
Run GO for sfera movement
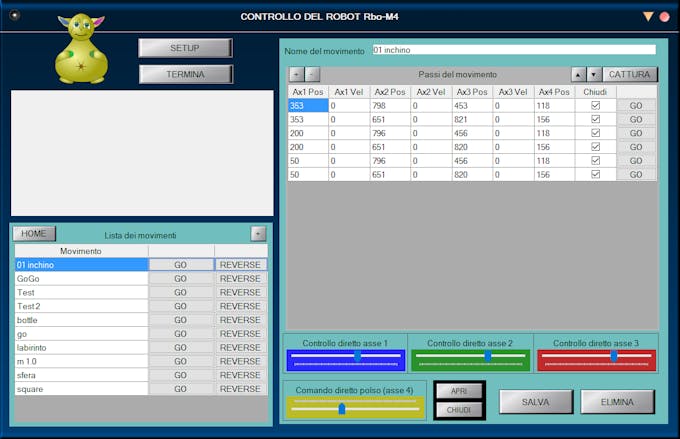tap(181, 375)
